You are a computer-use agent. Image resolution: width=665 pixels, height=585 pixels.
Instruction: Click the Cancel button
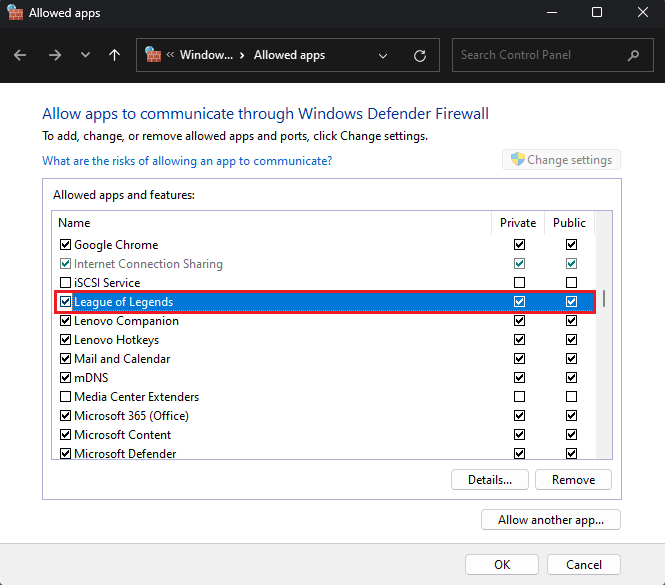tap(584, 565)
